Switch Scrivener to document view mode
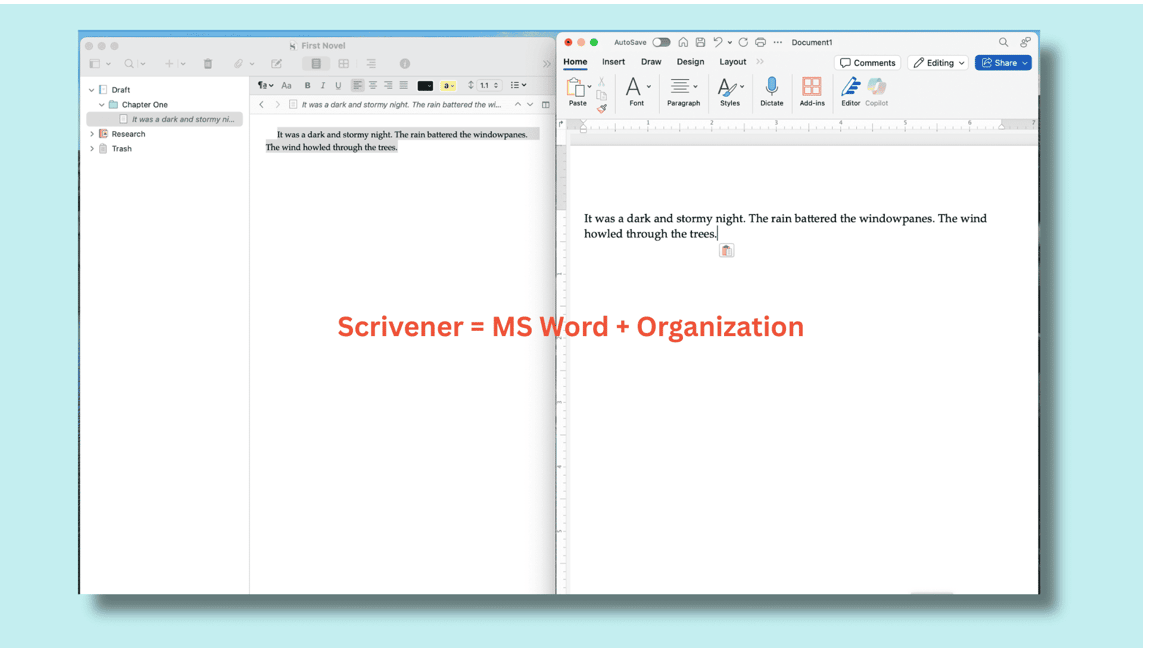This screenshot has height=650, width=1150. [316, 64]
